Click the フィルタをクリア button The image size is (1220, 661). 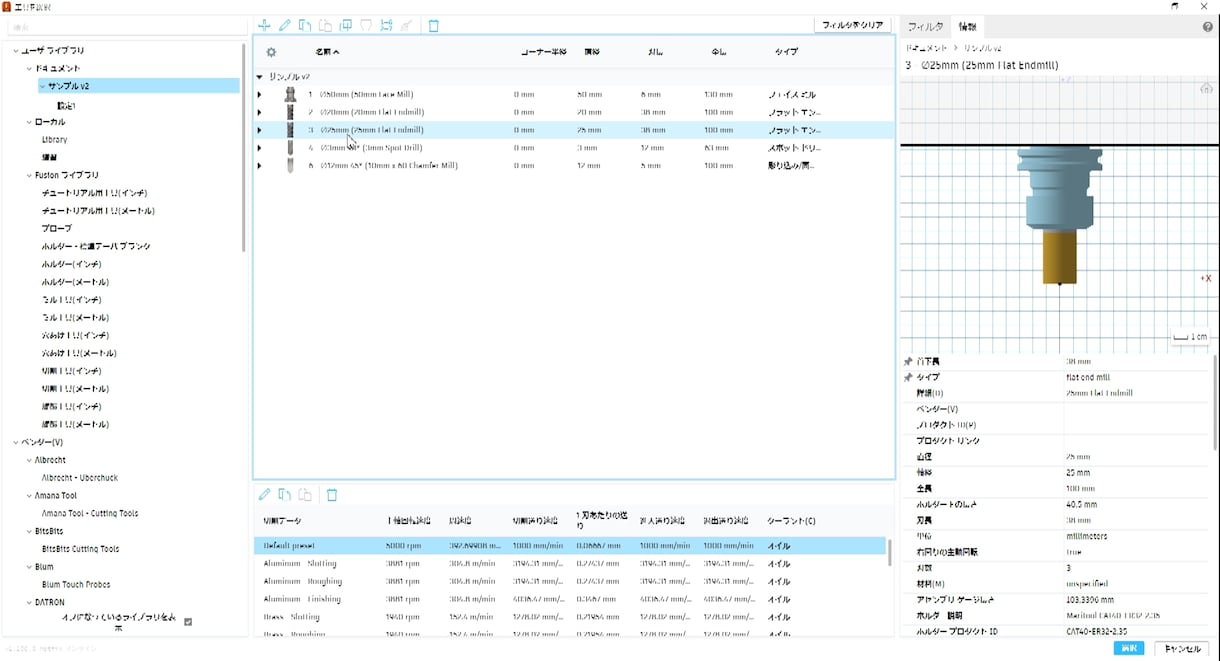point(853,25)
